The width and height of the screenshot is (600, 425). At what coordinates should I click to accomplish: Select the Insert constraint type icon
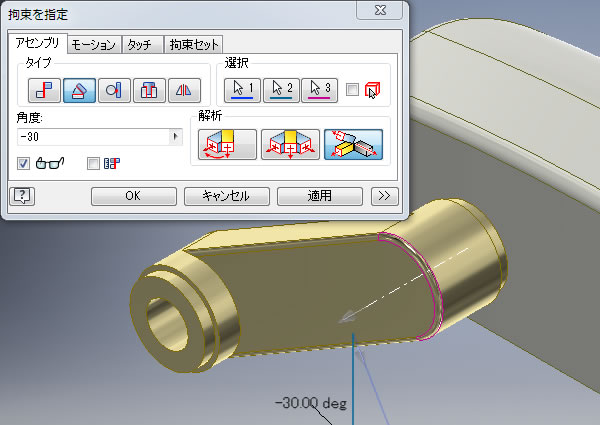pos(149,90)
